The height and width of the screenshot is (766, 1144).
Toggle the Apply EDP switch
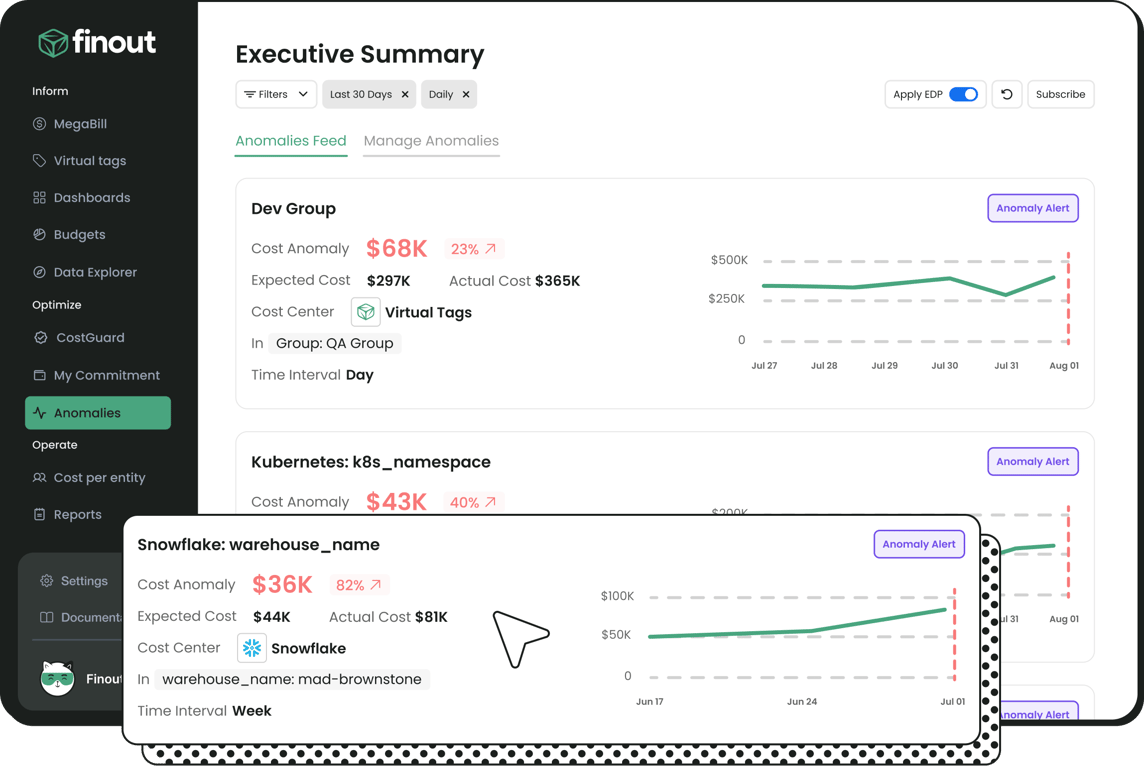coord(963,95)
